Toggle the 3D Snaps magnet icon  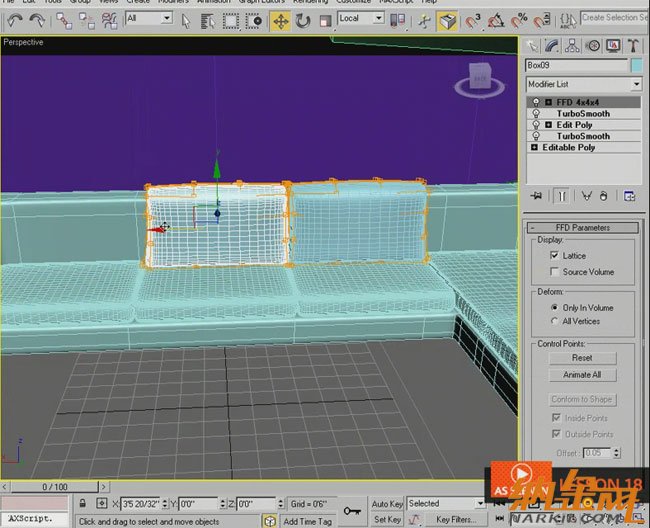point(473,21)
